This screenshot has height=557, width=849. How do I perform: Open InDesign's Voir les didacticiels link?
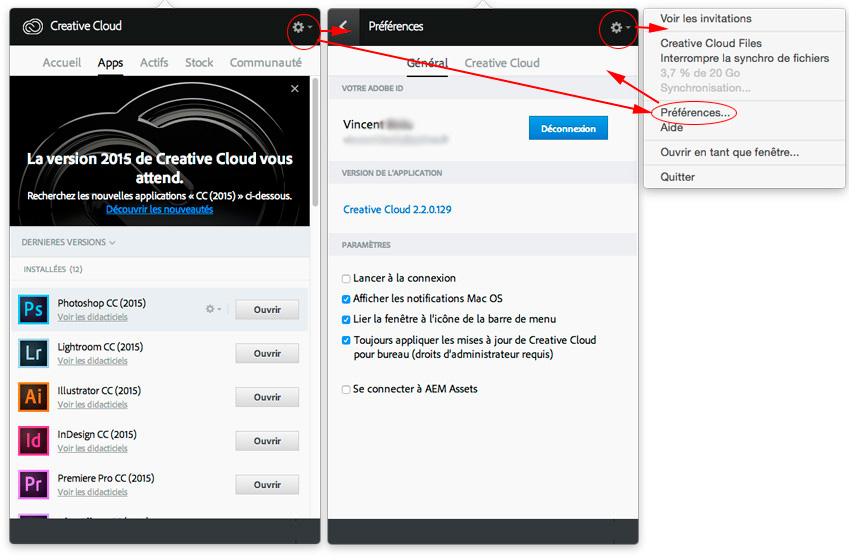[x=93, y=449]
